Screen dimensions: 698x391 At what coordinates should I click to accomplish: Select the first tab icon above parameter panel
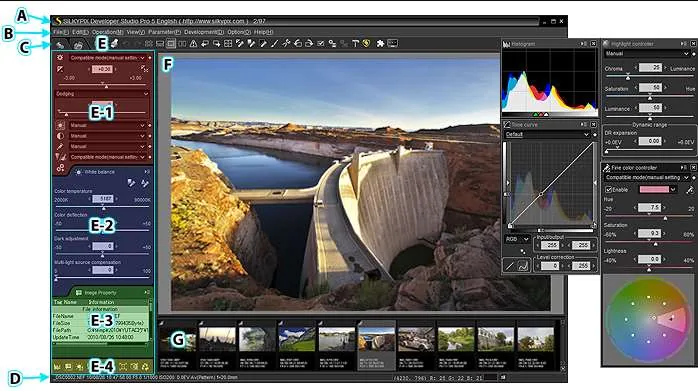[60, 44]
